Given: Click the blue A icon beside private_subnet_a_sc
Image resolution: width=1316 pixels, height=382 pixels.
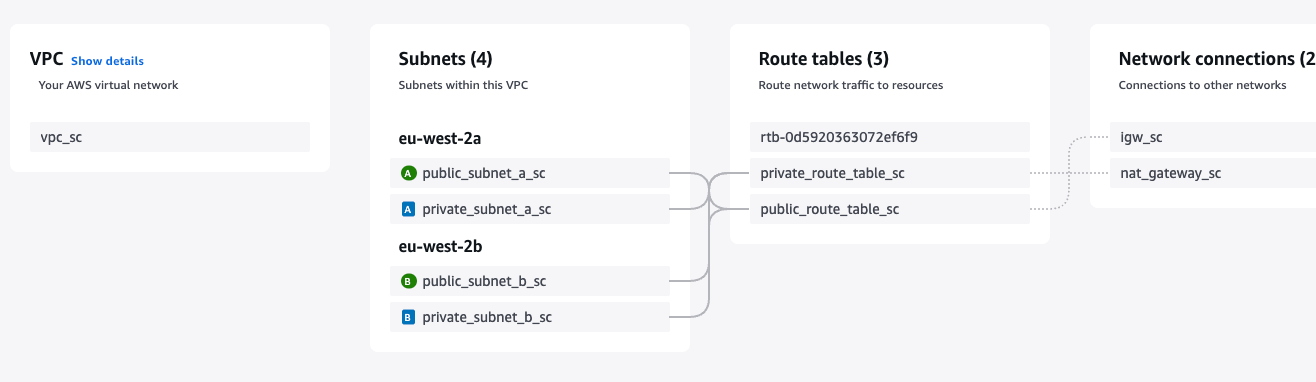Looking at the screenshot, I should pyautogui.click(x=408, y=209).
